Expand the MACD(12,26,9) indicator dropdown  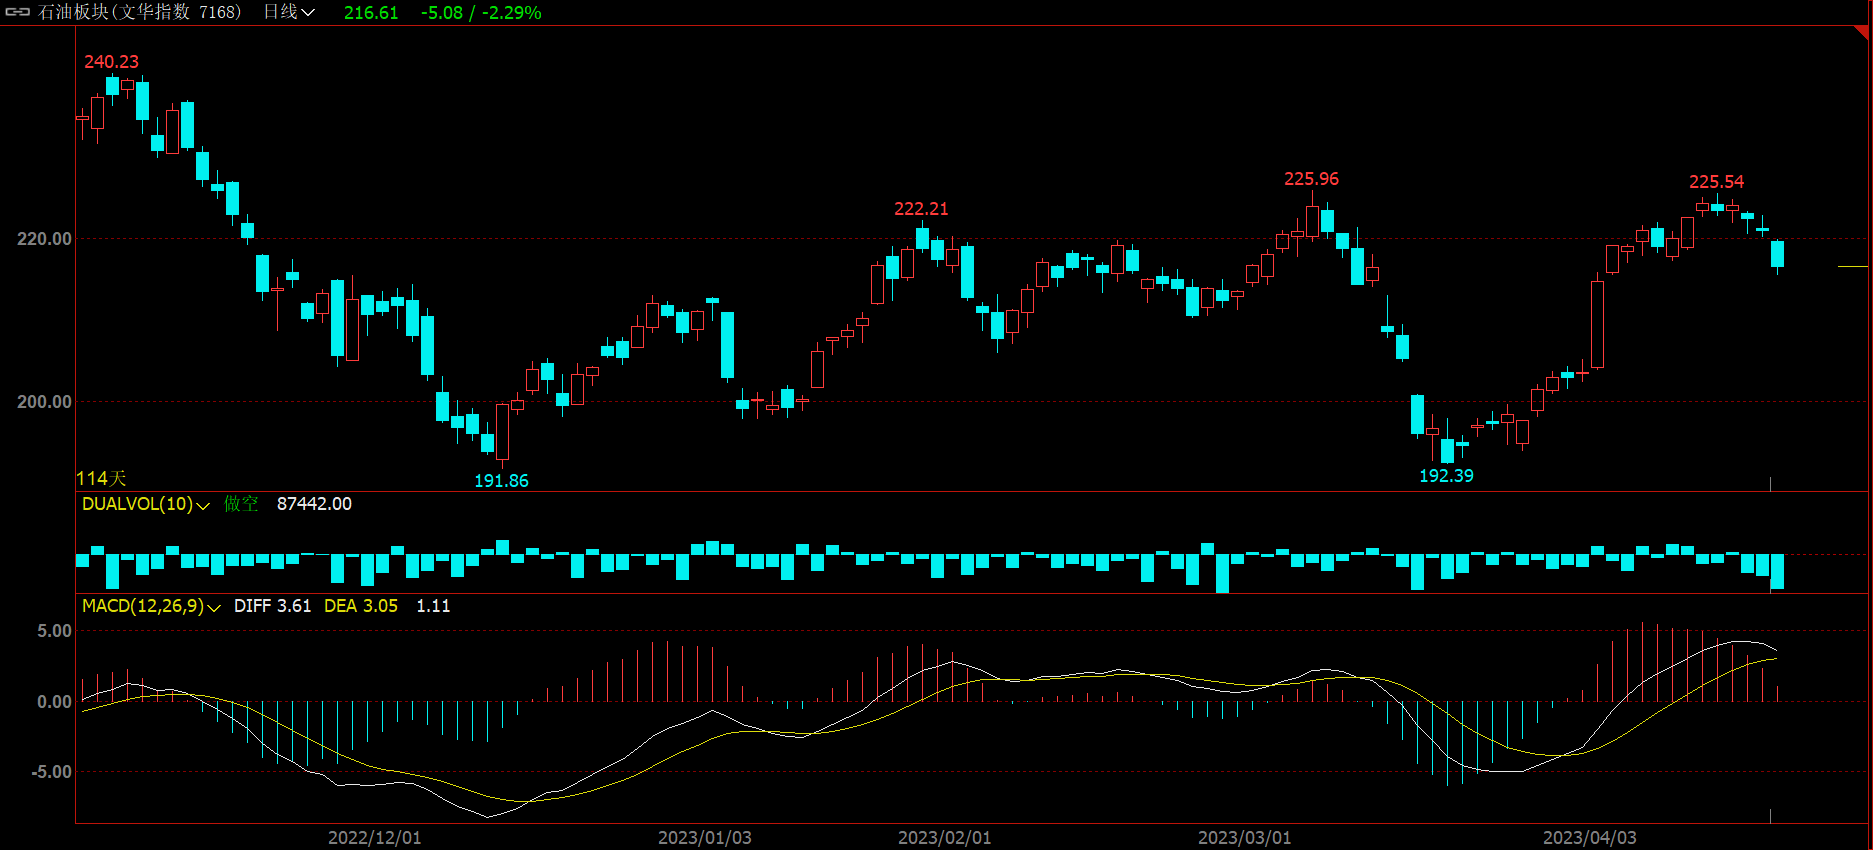(x=213, y=608)
